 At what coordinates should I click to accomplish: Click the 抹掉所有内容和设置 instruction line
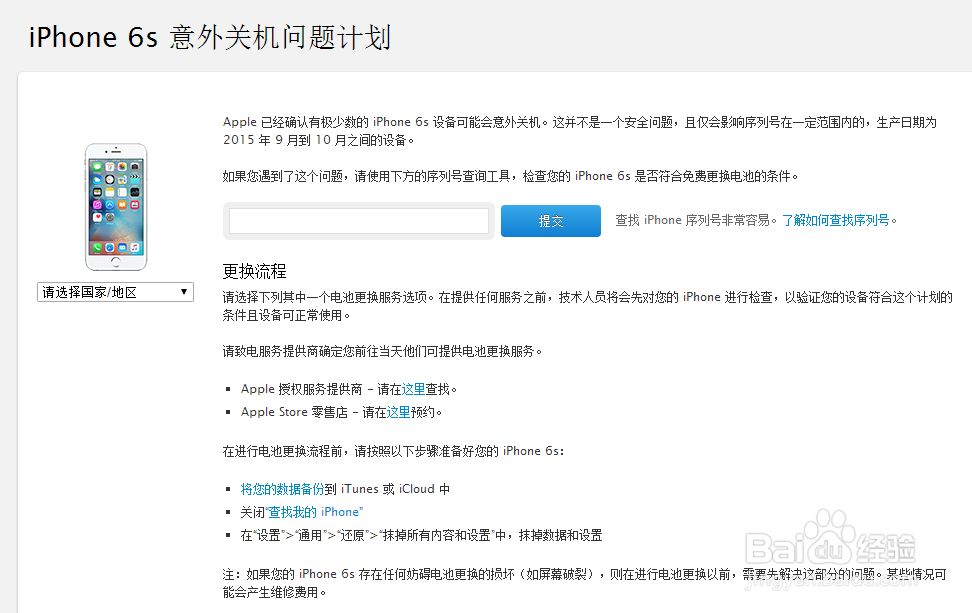[x=422, y=535]
